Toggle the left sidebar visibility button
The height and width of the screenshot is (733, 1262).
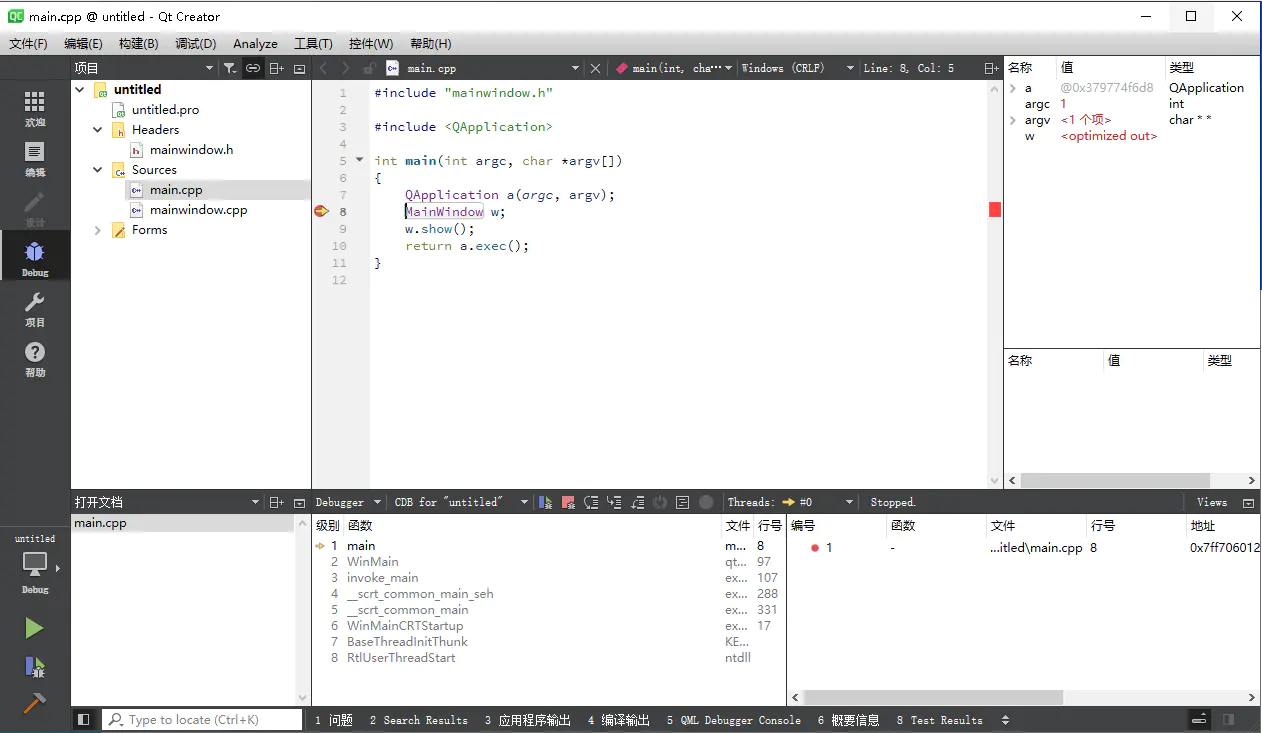tap(84, 720)
